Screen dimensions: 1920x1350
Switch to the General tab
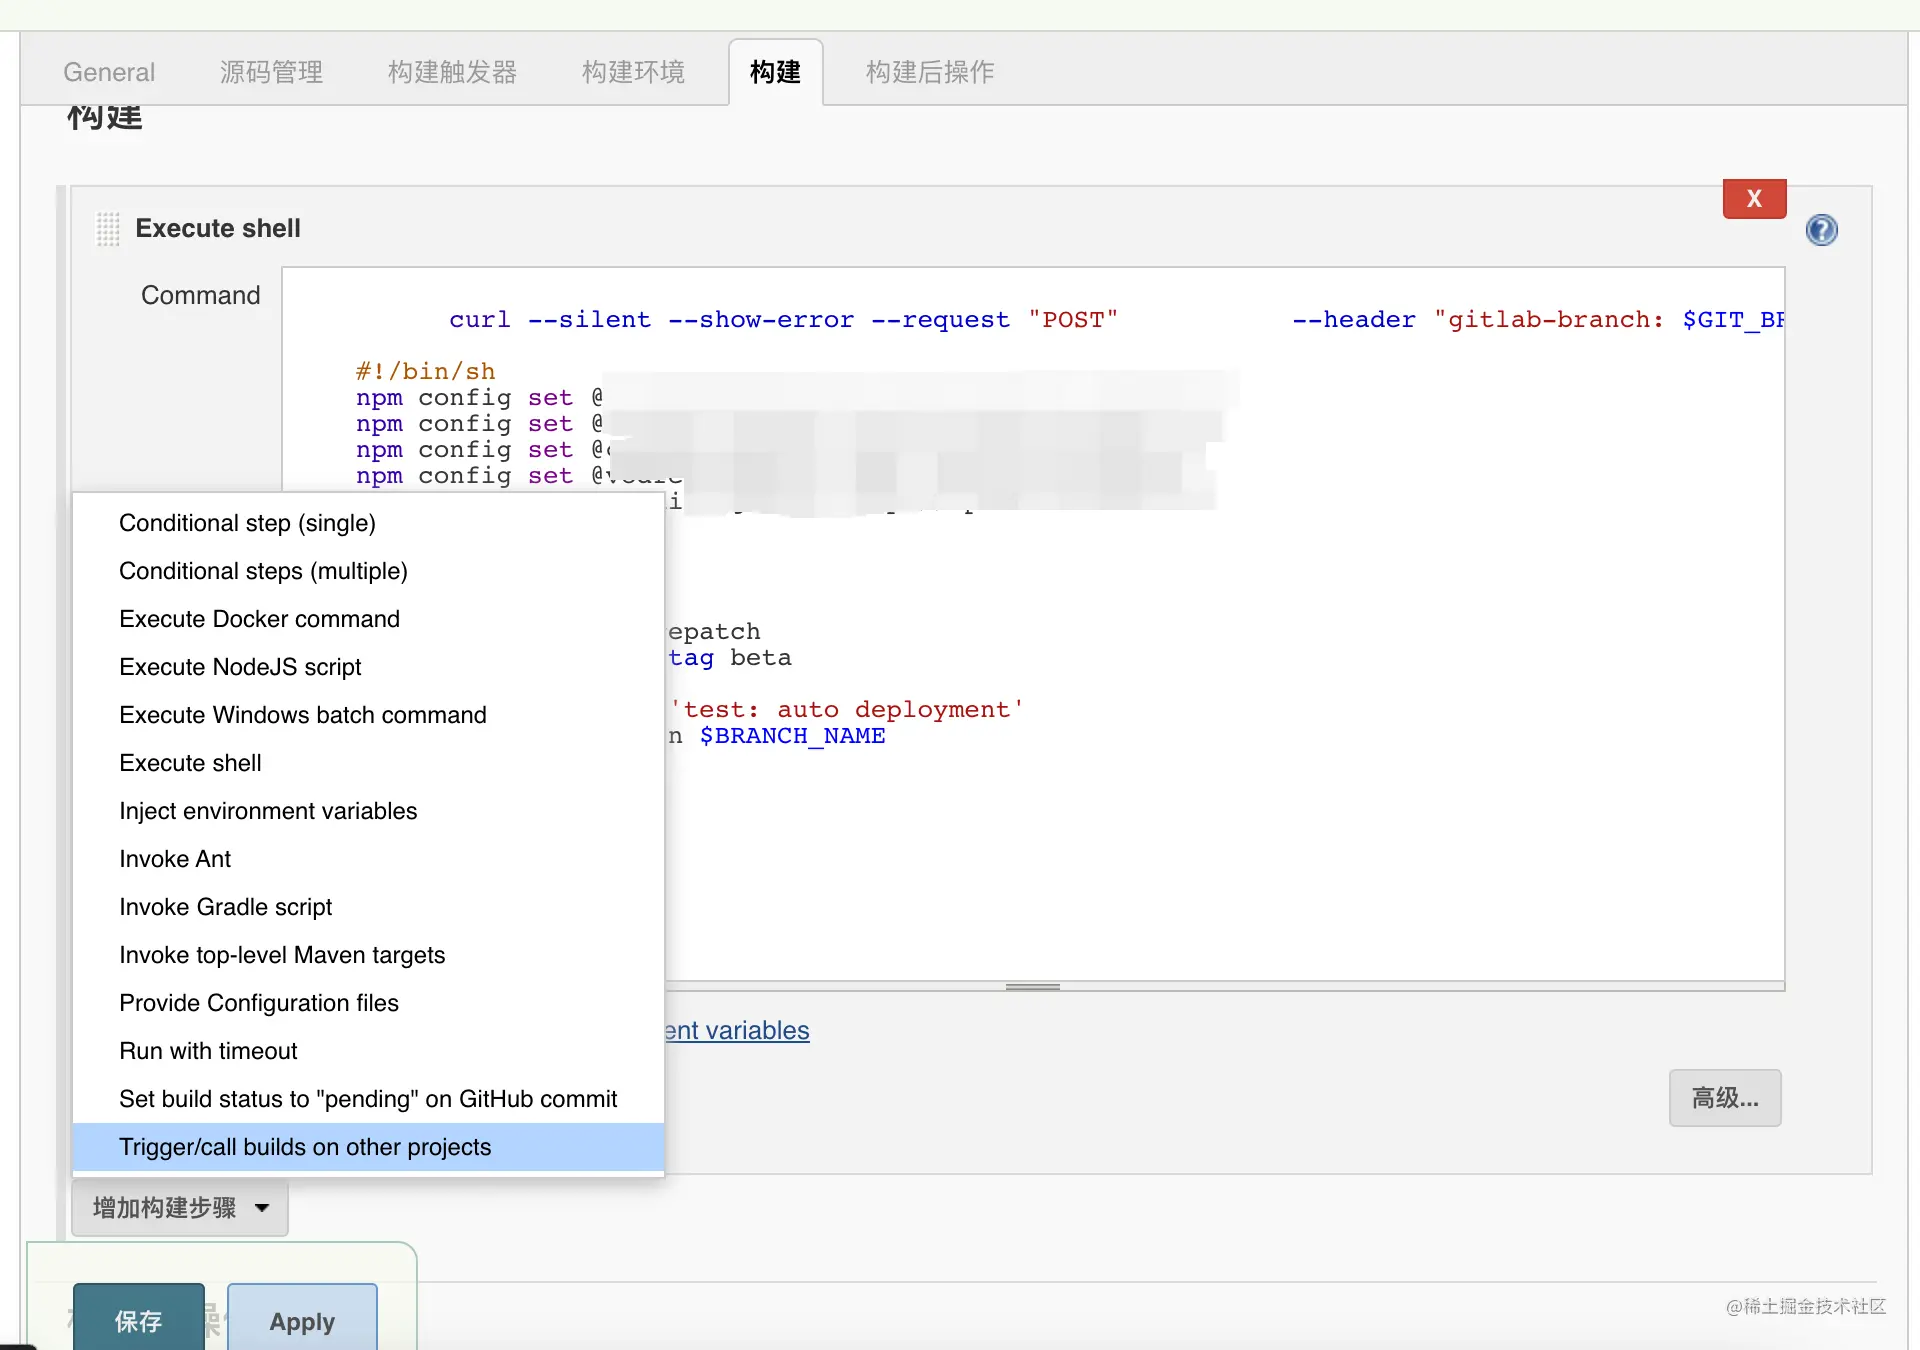pos(109,72)
